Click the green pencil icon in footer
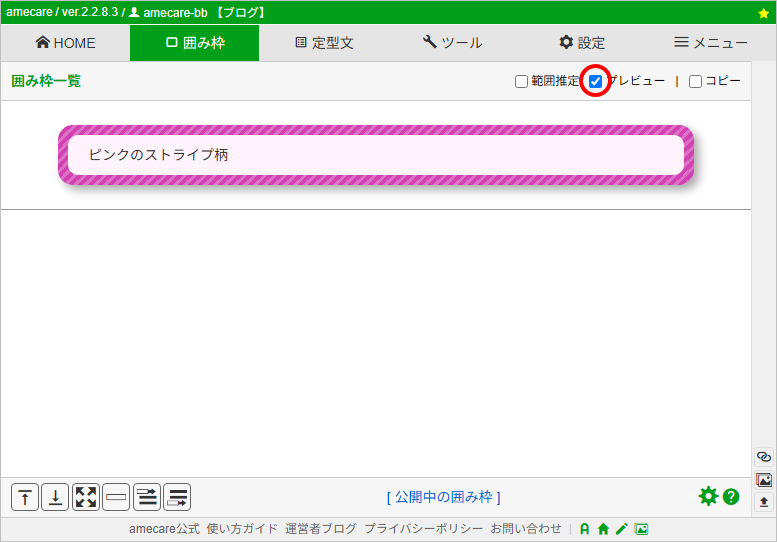This screenshot has height=542, width=777. pos(621,529)
